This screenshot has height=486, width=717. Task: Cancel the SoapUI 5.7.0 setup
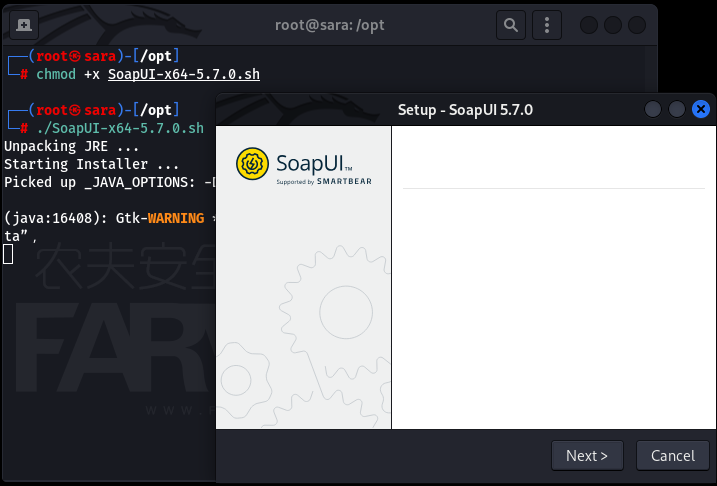(x=673, y=455)
